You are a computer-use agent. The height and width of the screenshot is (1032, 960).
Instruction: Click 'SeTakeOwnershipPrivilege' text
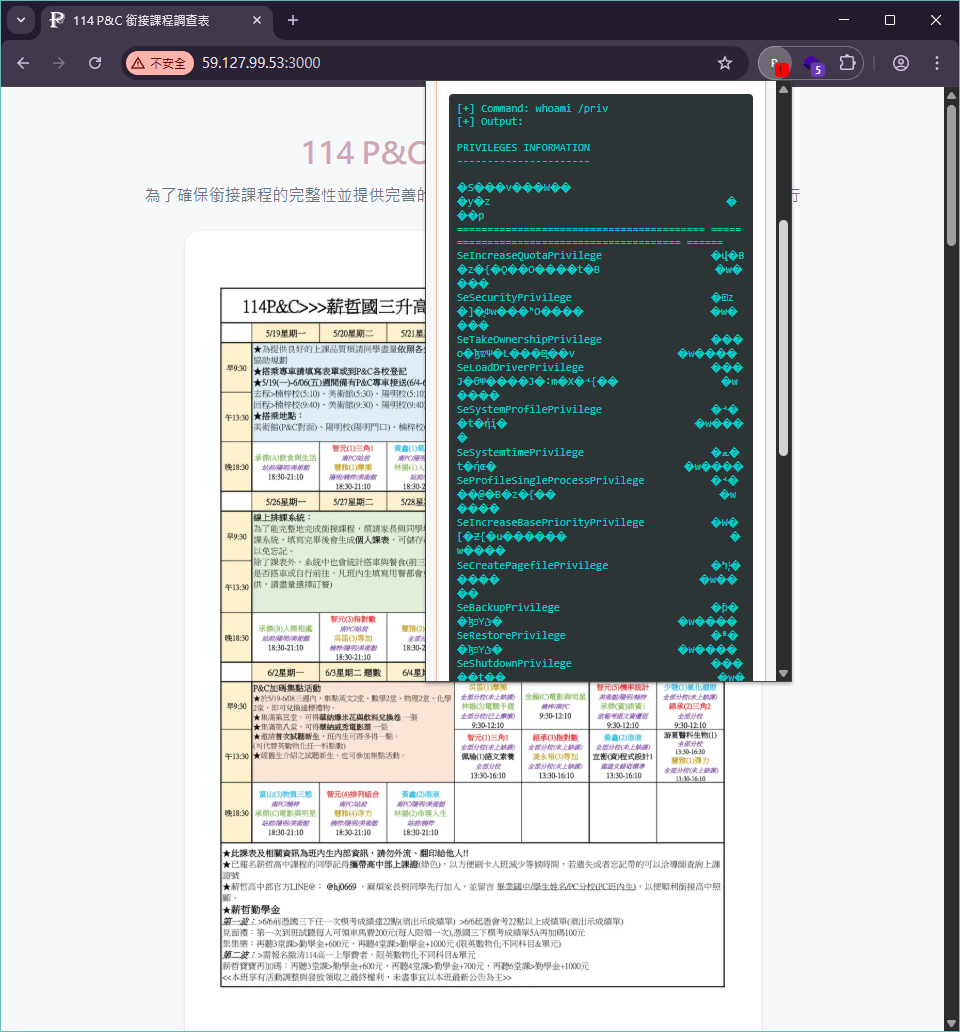pyautogui.click(x=529, y=340)
